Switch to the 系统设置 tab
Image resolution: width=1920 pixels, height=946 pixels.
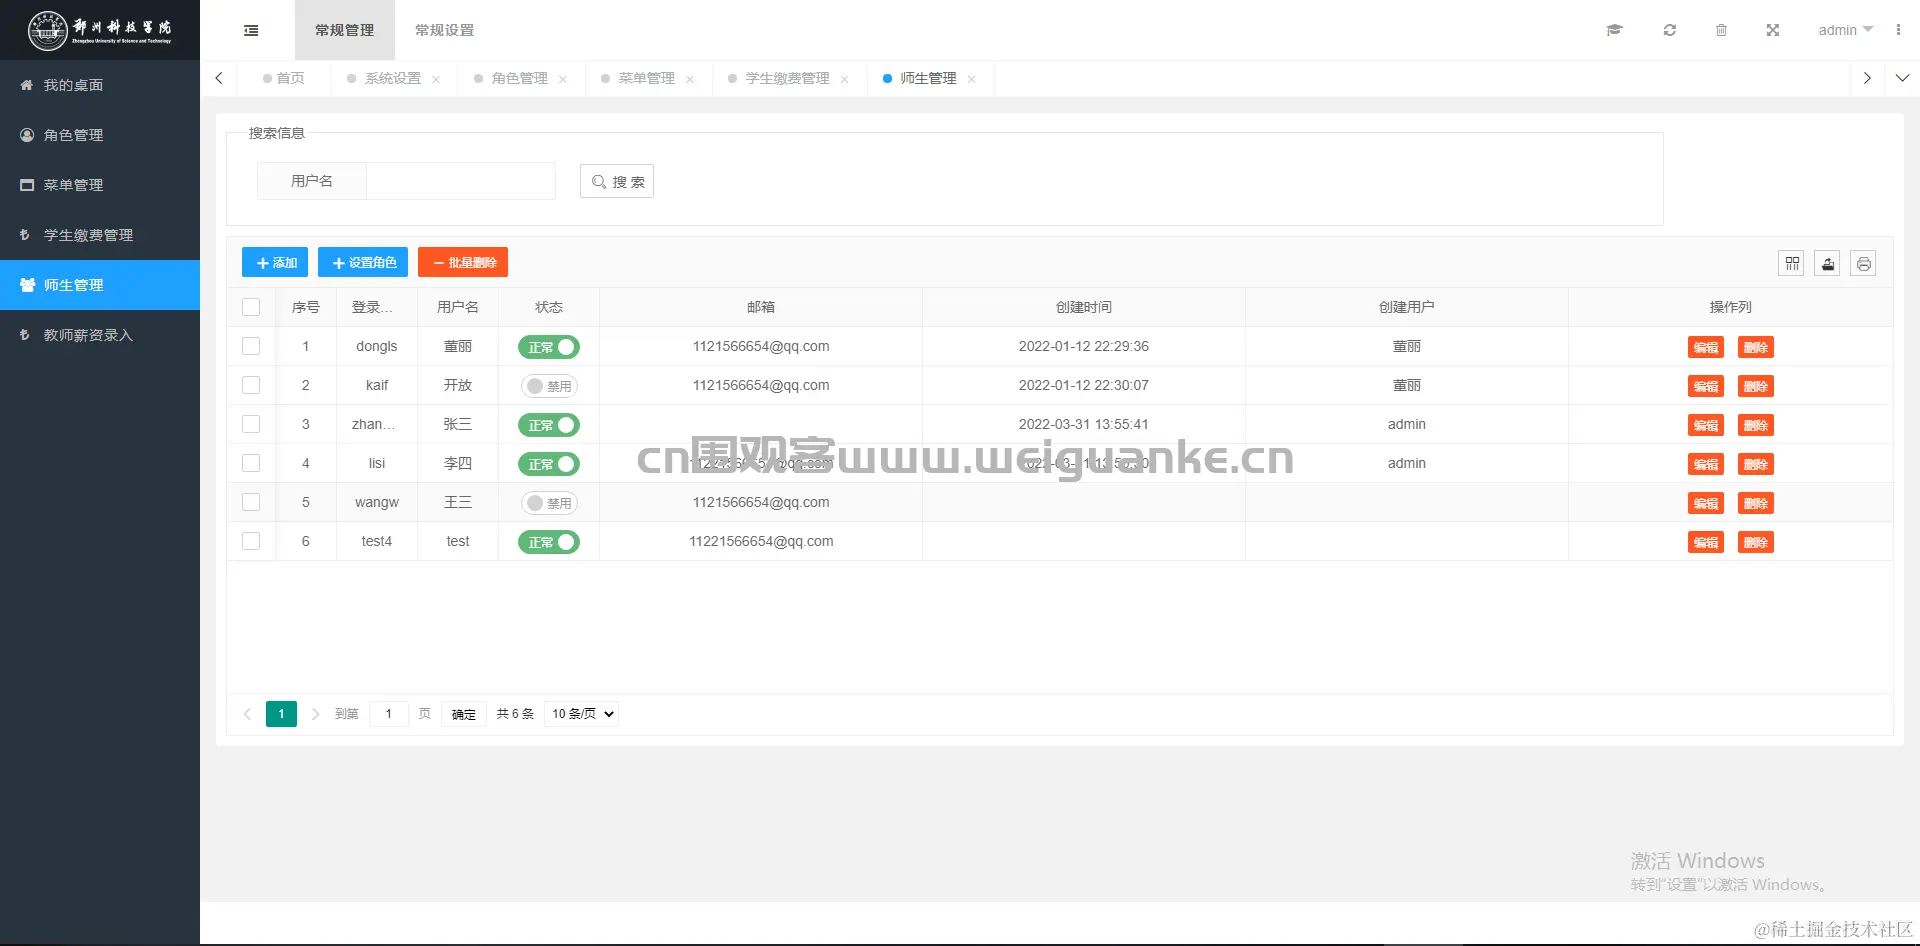coord(392,78)
